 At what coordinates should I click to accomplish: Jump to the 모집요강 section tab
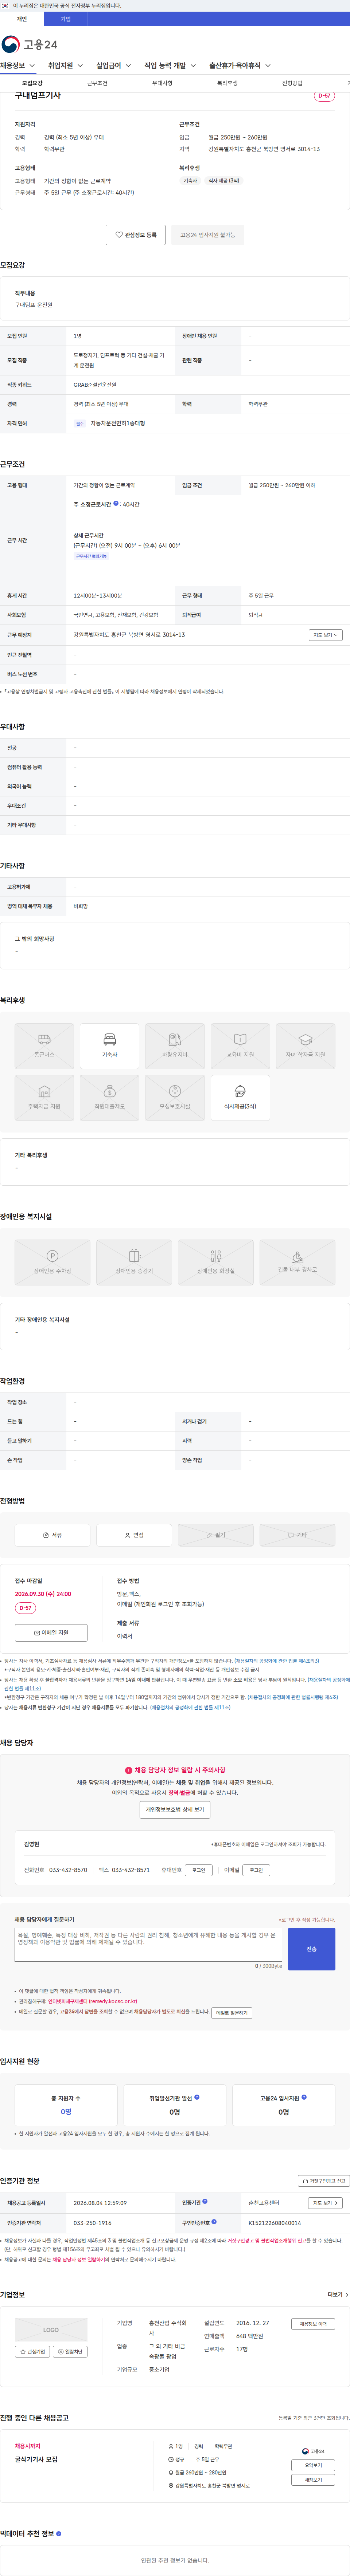point(32,83)
